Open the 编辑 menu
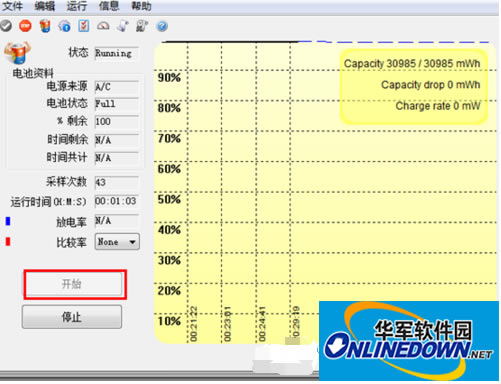The height and width of the screenshot is (384, 501). (44, 6)
